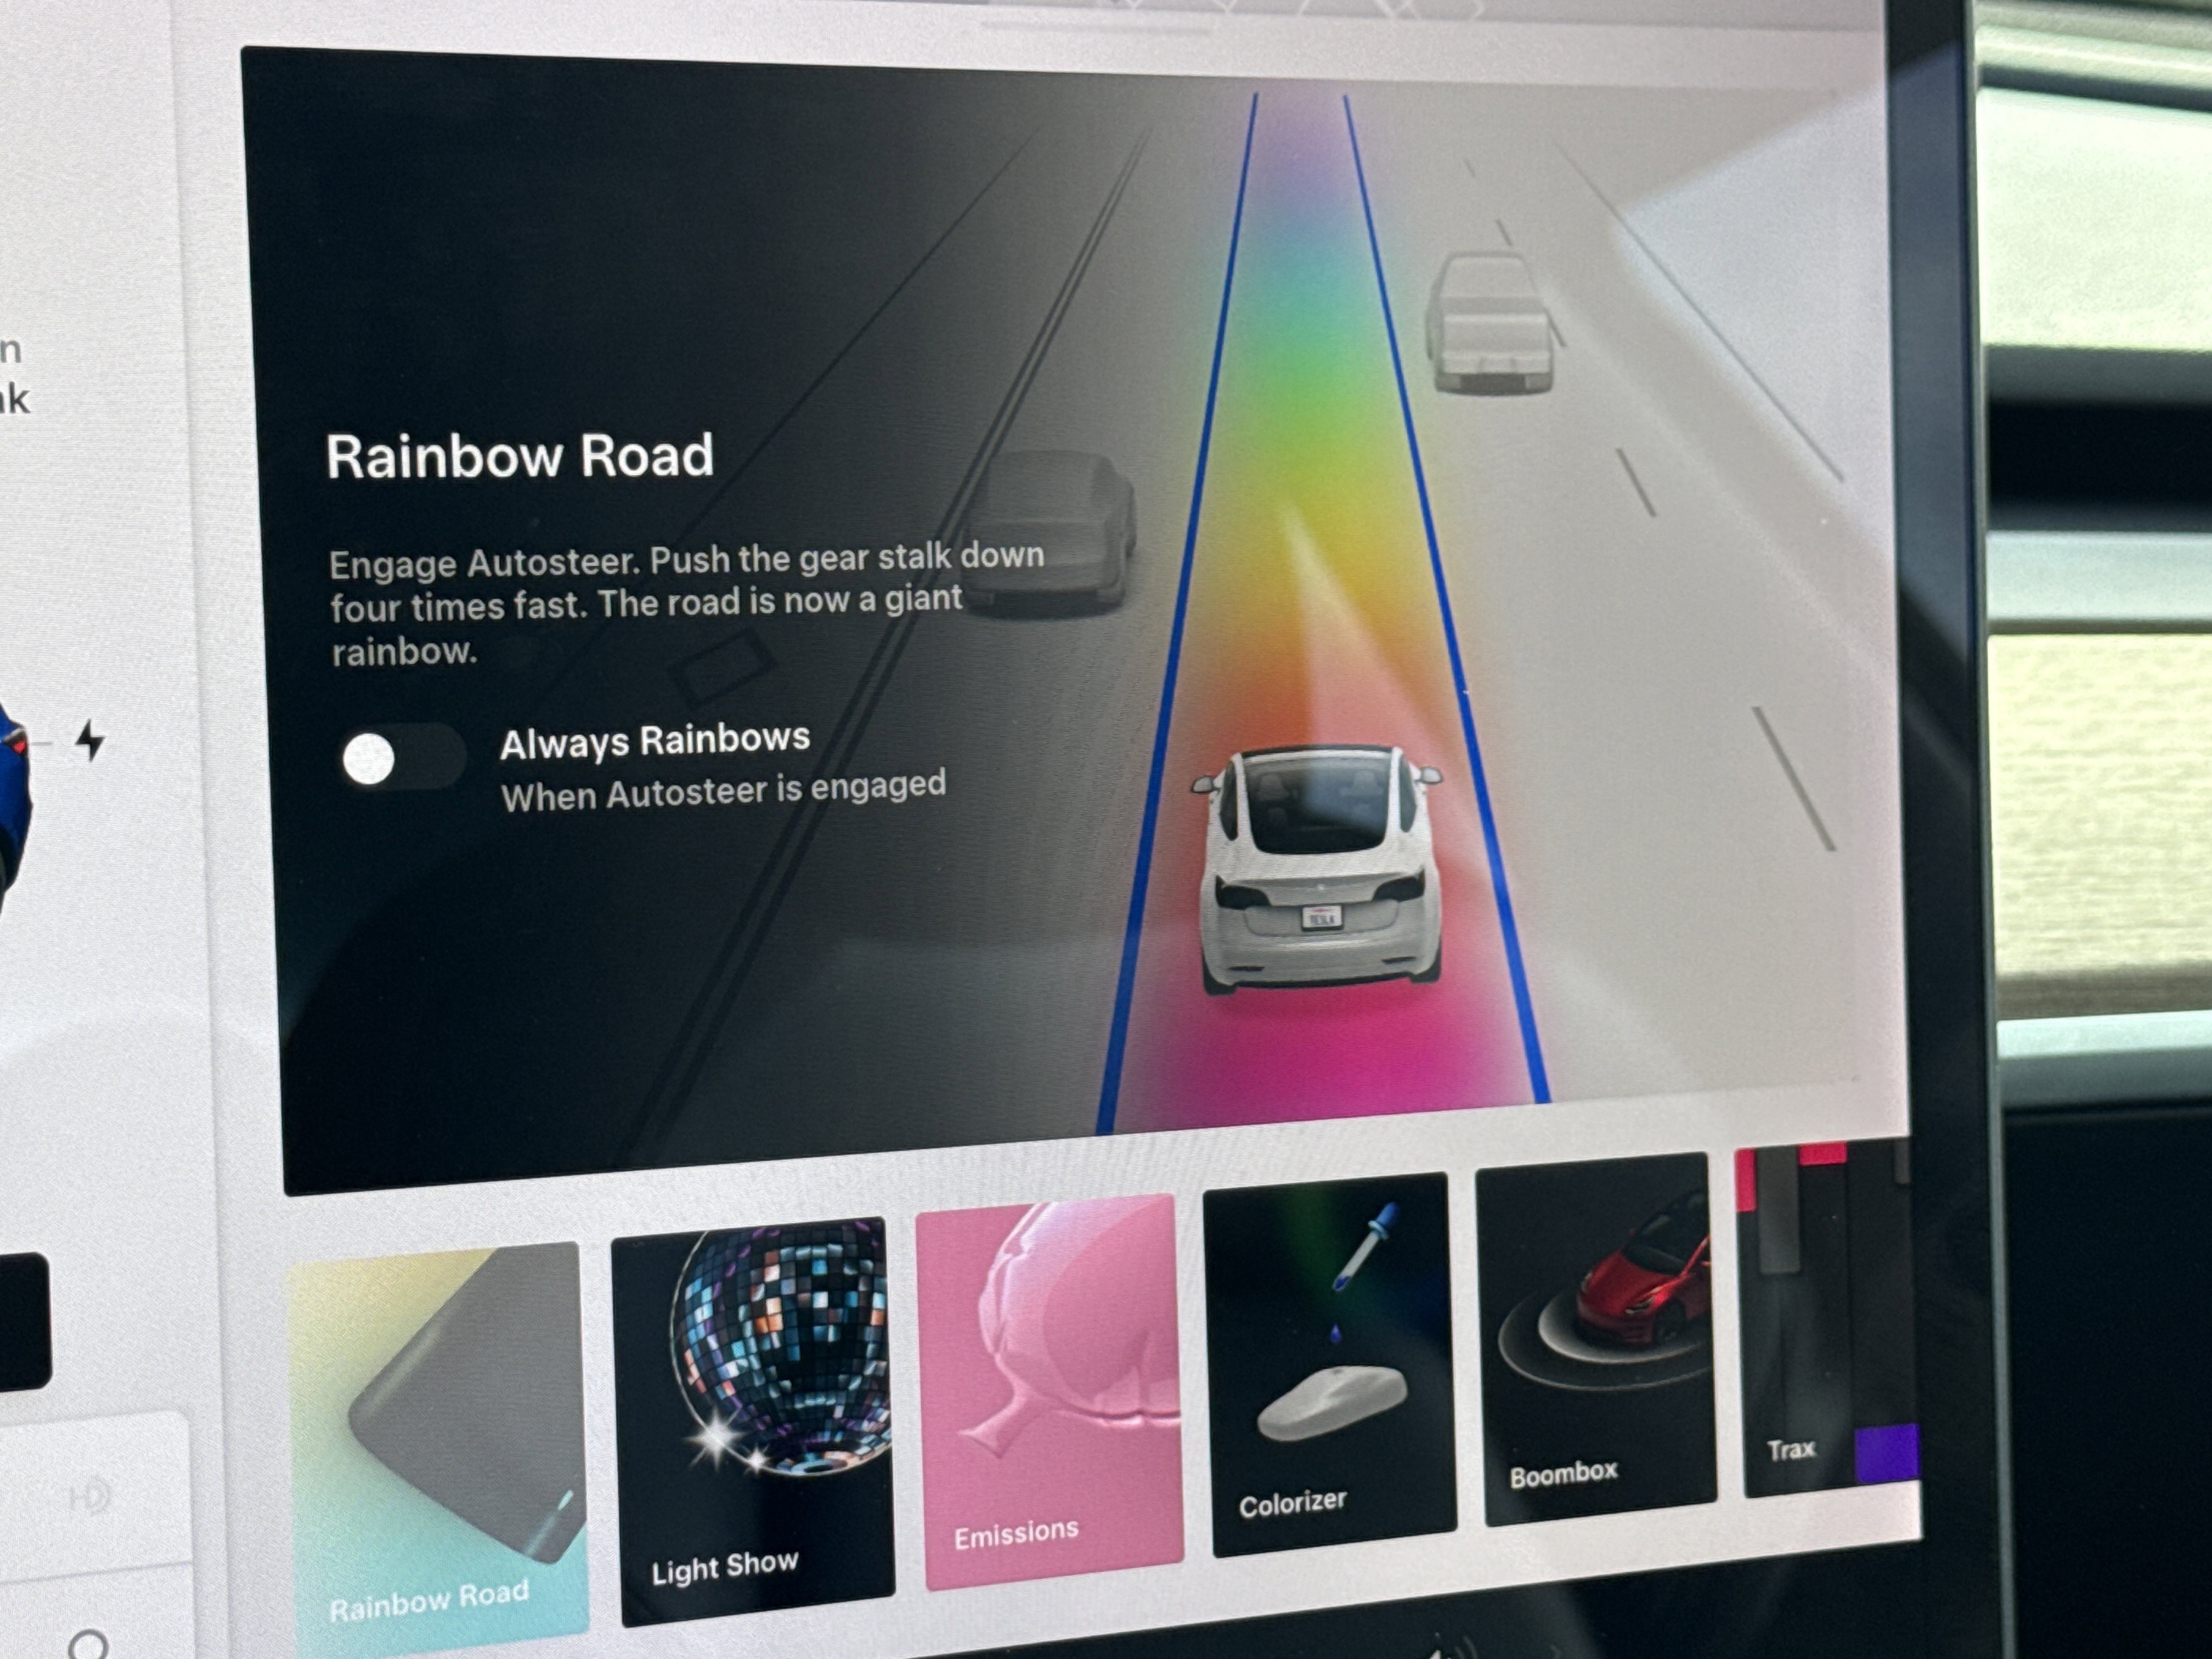Tap the charge port lightning bolt icon
The width and height of the screenshot is (2212, 1659).
[x=91, y=741]
